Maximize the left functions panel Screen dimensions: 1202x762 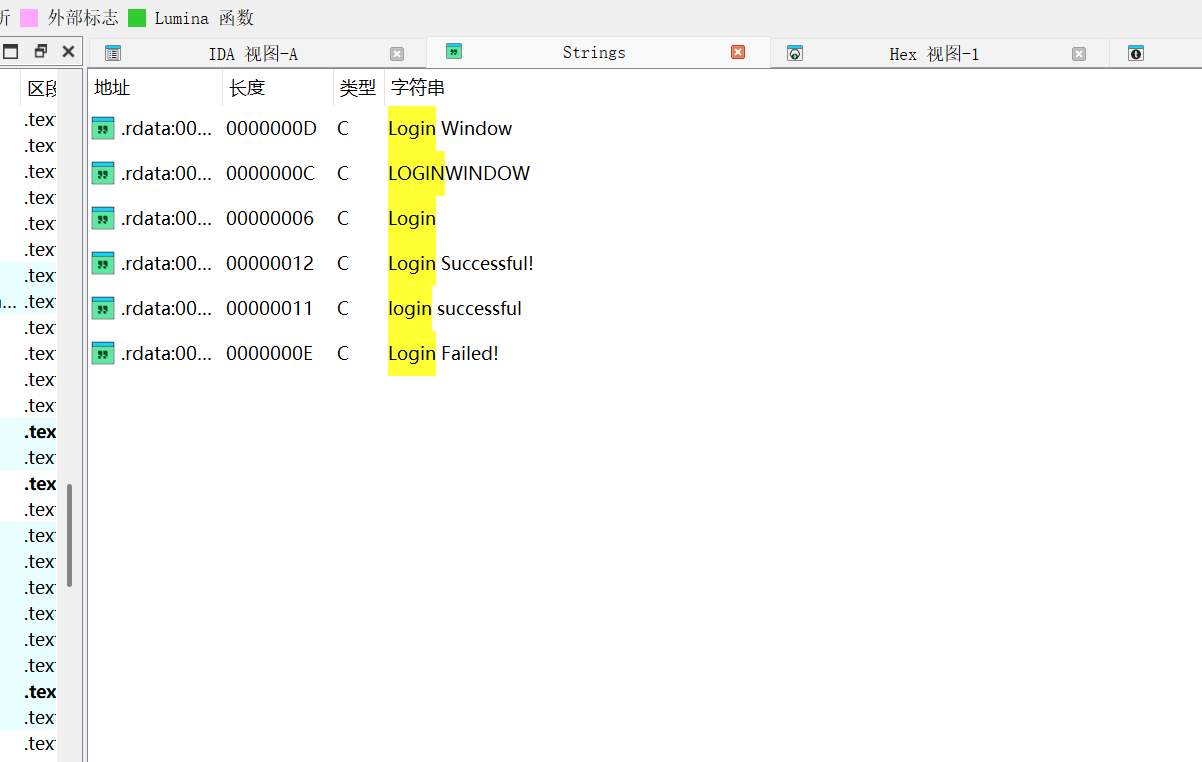point(11,52)
